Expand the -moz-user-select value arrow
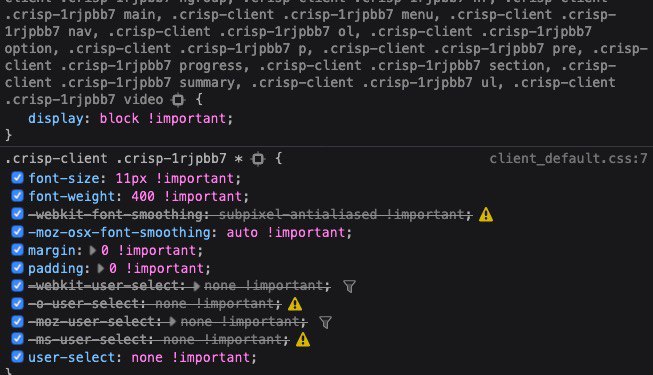This screenshot has height=375, width=653. [172, 322]
